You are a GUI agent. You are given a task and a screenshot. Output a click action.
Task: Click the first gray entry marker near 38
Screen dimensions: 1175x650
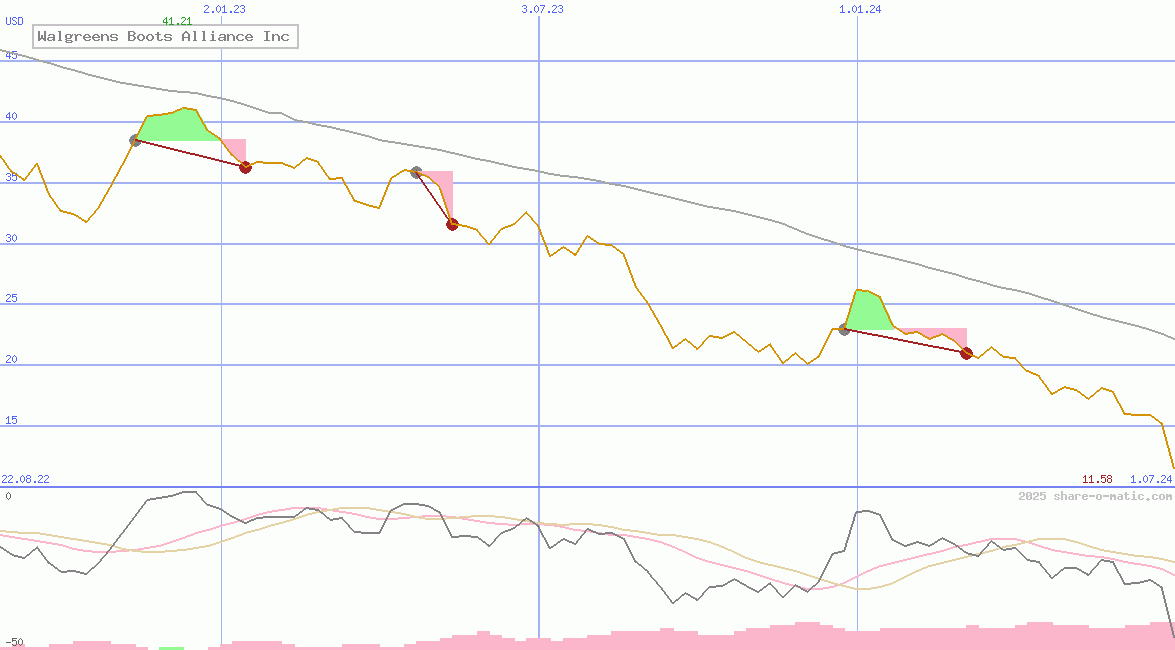click(x=136, y=140)
